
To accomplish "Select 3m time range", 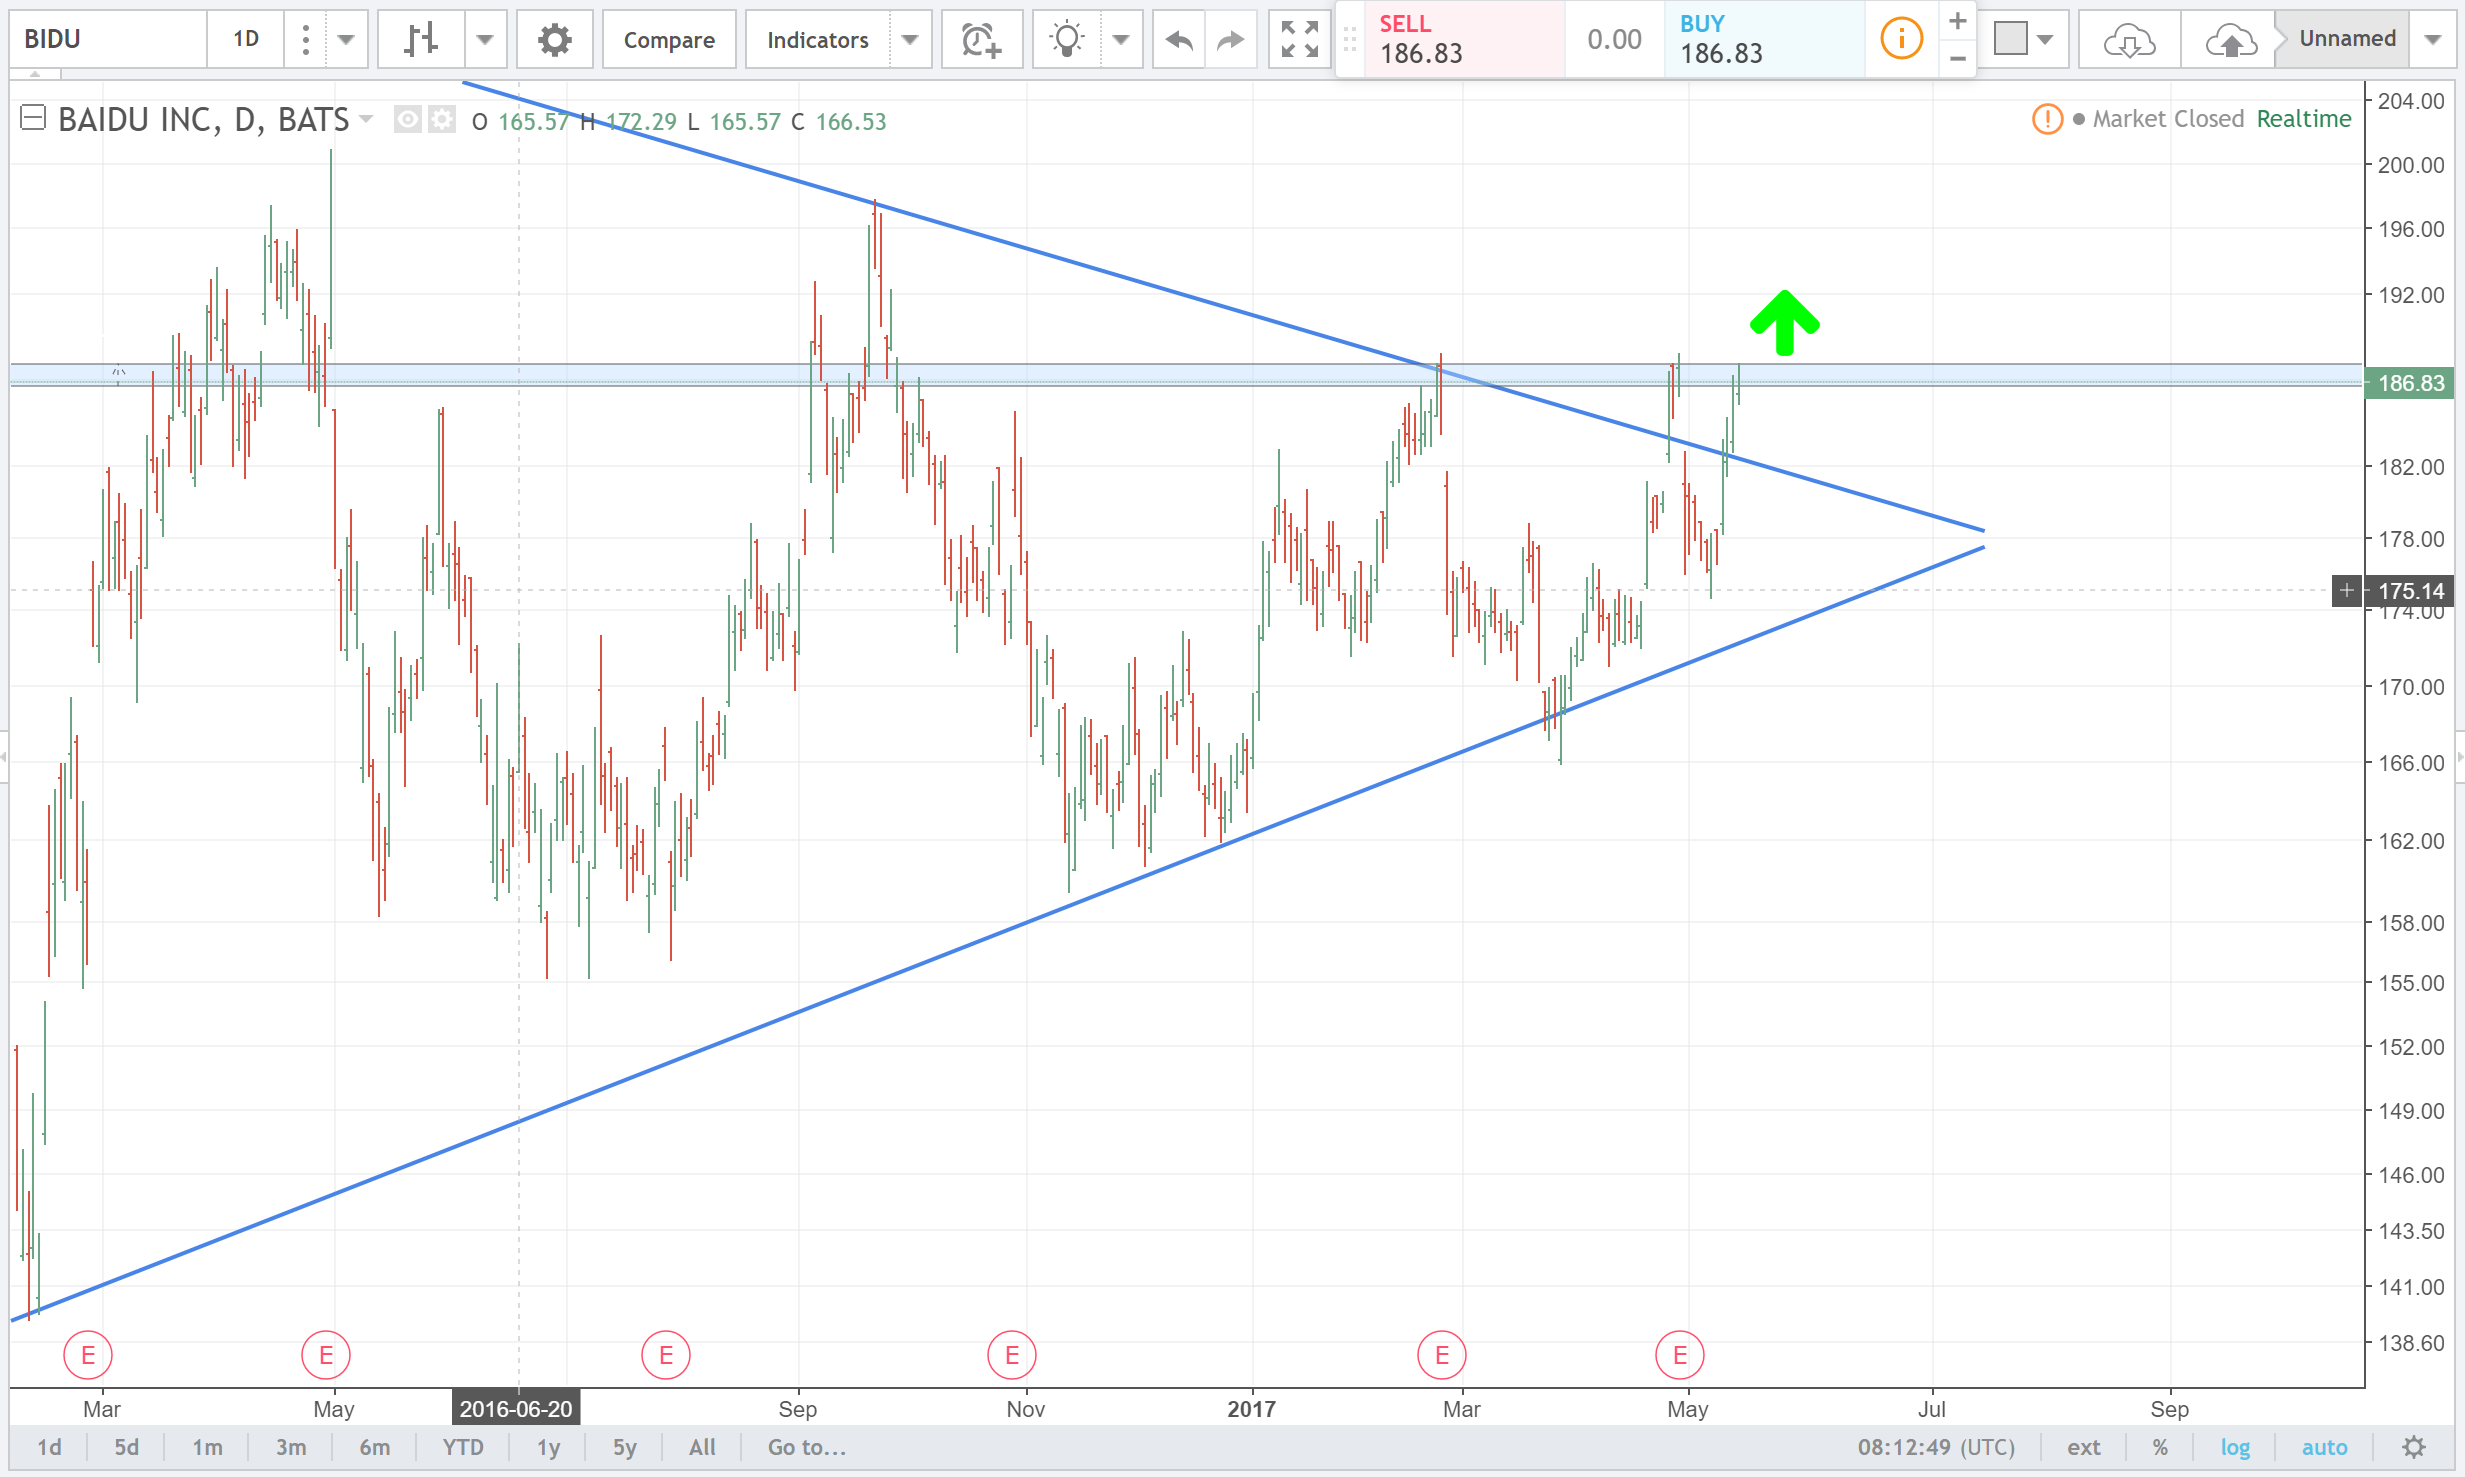I will [x=291, y=1447].
